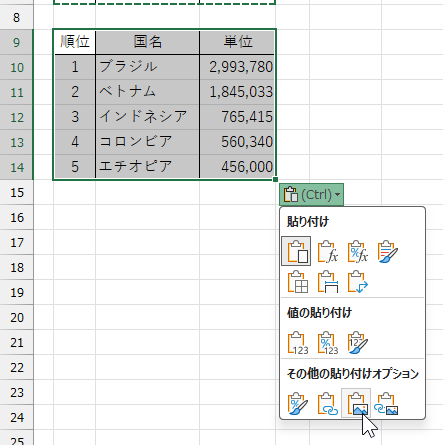Select row header 12
Screen dimensions: 443x445
[x=16, y=117]
